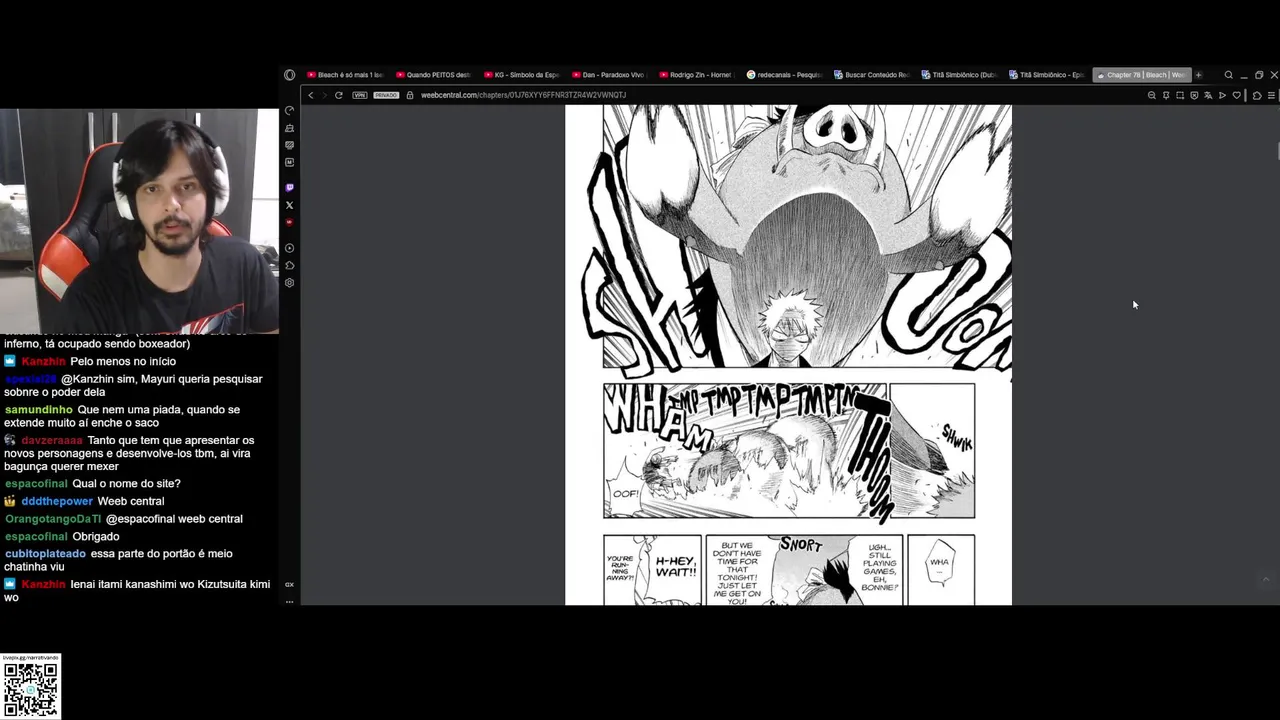
Task: Go forward to the next page
Action: pos(324,95)
